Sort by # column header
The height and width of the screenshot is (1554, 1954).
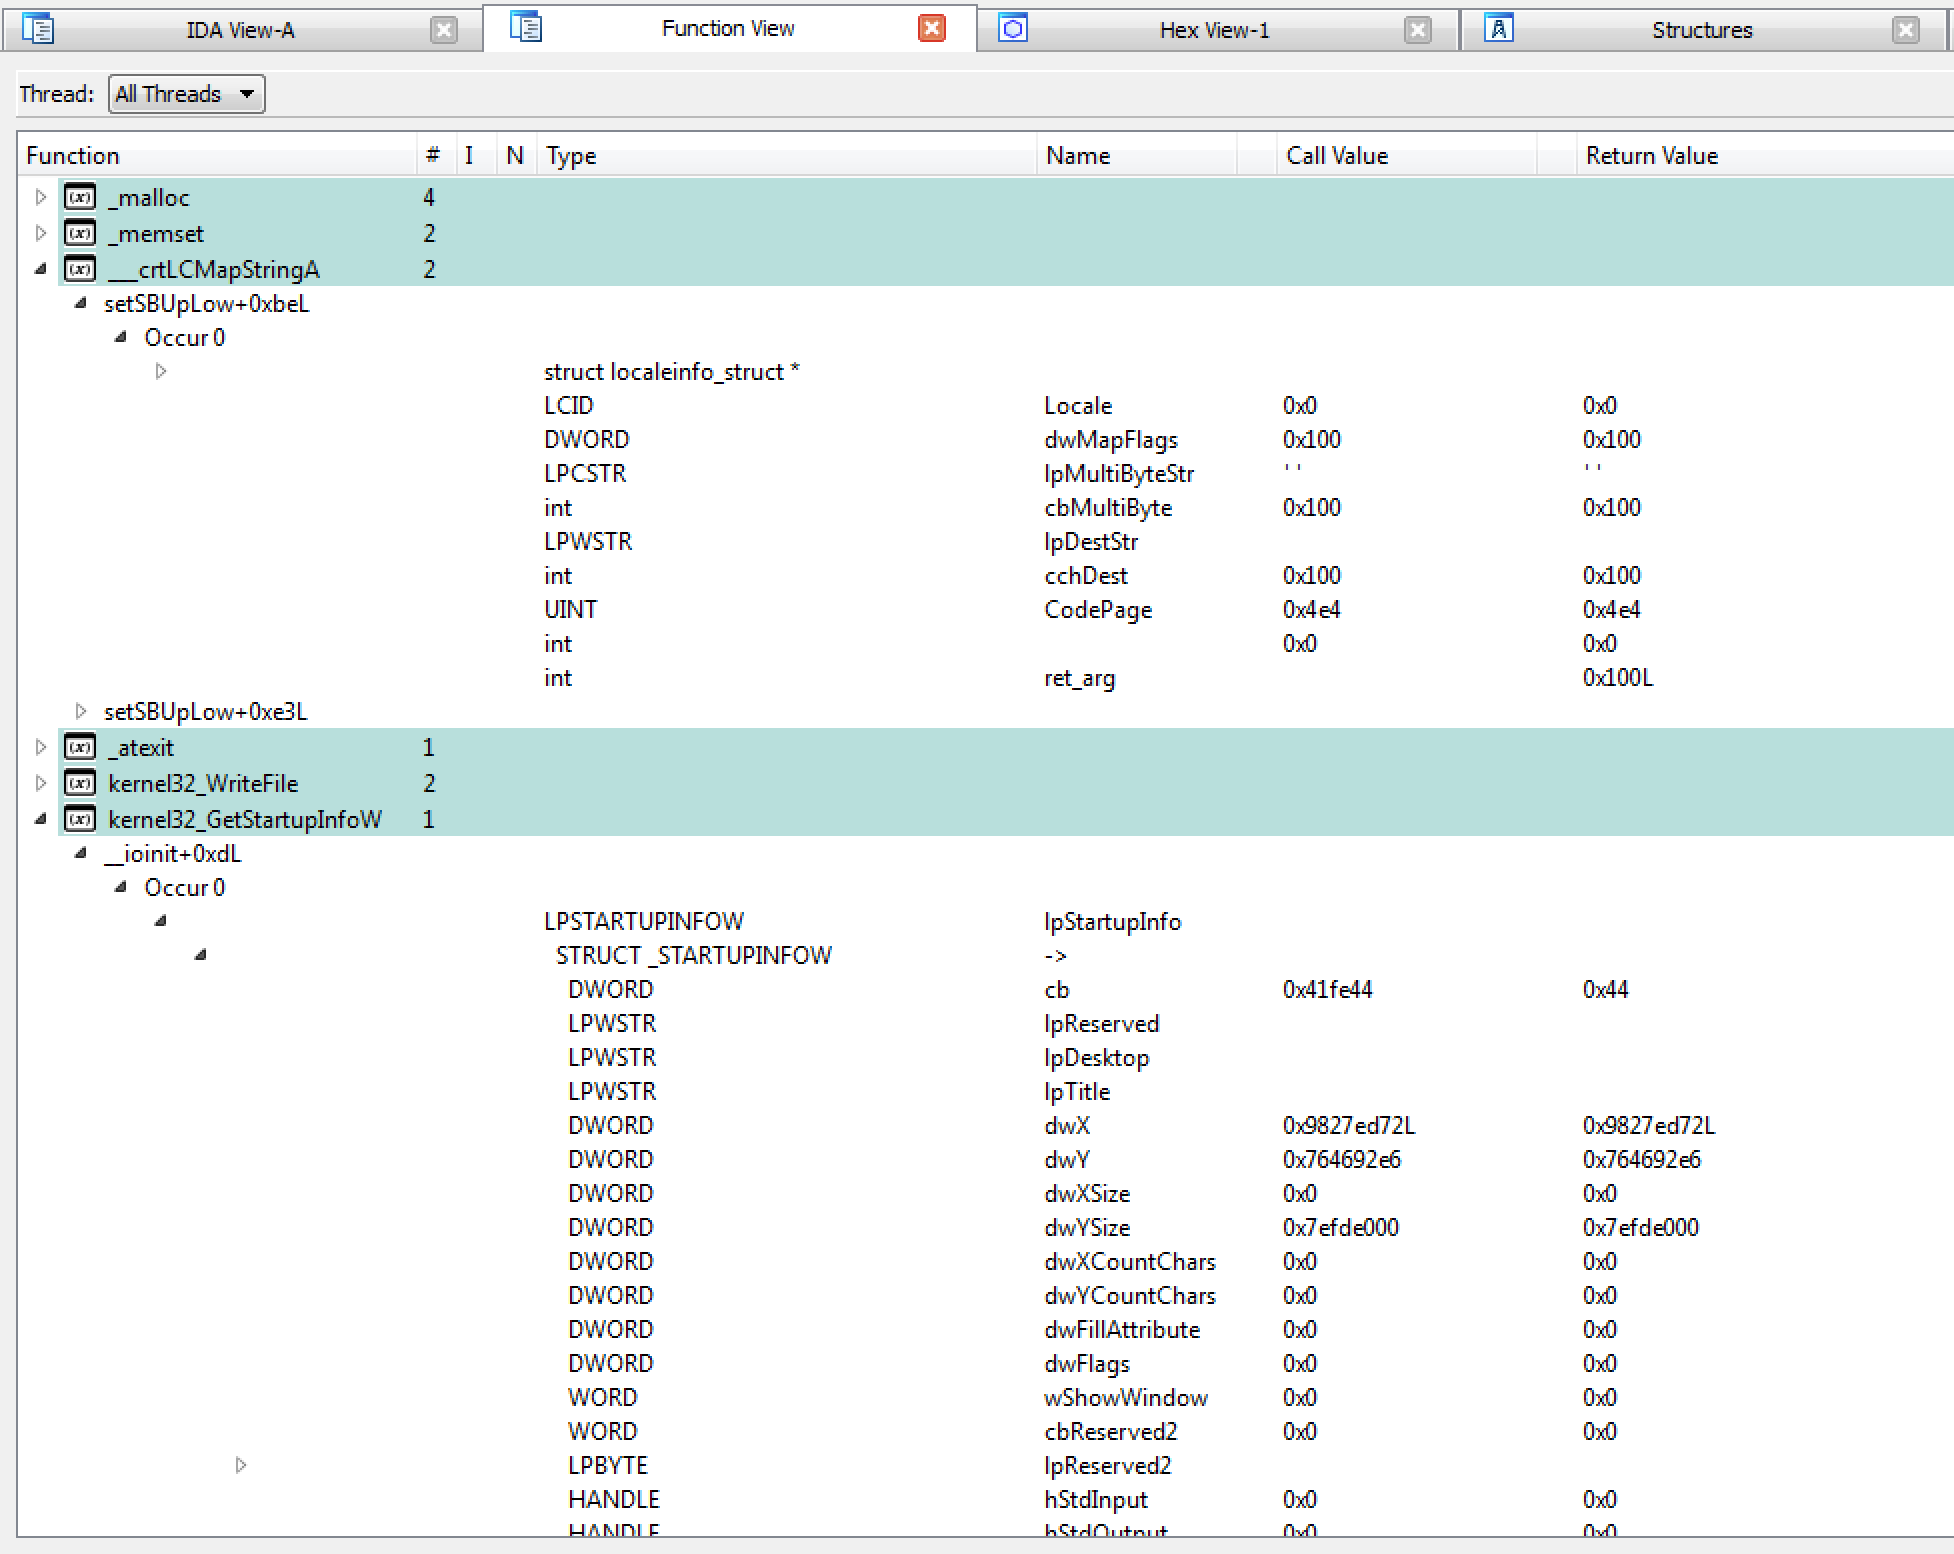pos(433,156)
